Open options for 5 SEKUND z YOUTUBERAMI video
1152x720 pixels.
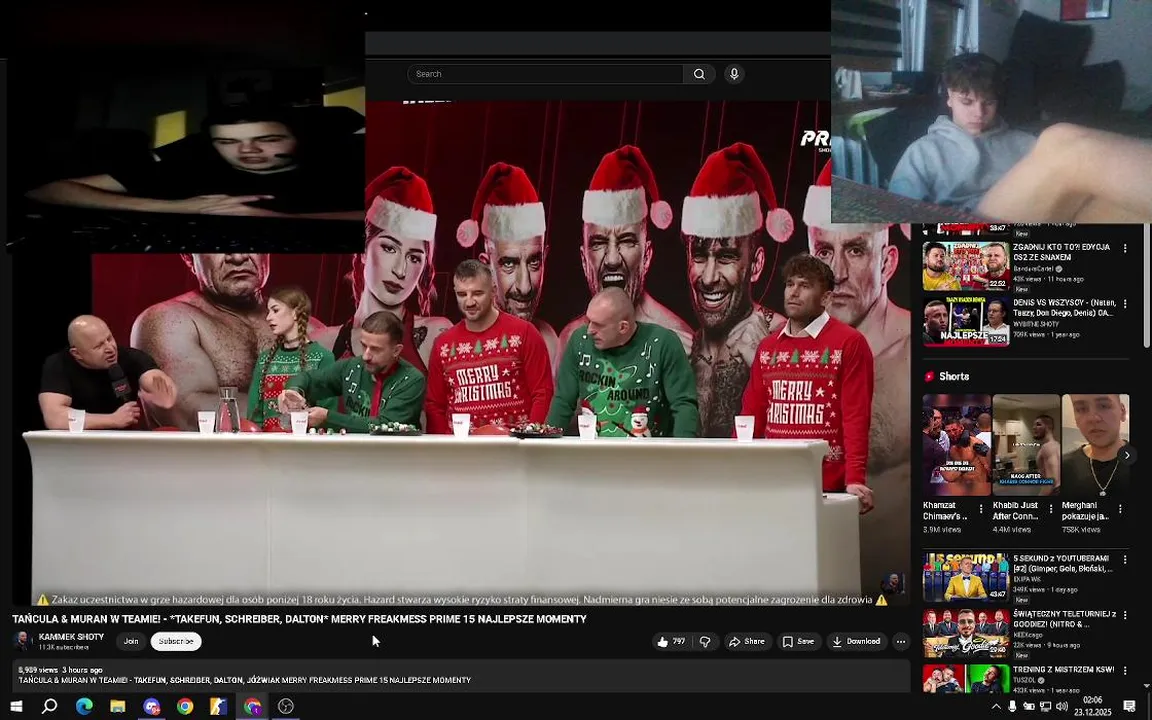point(1125,560)
